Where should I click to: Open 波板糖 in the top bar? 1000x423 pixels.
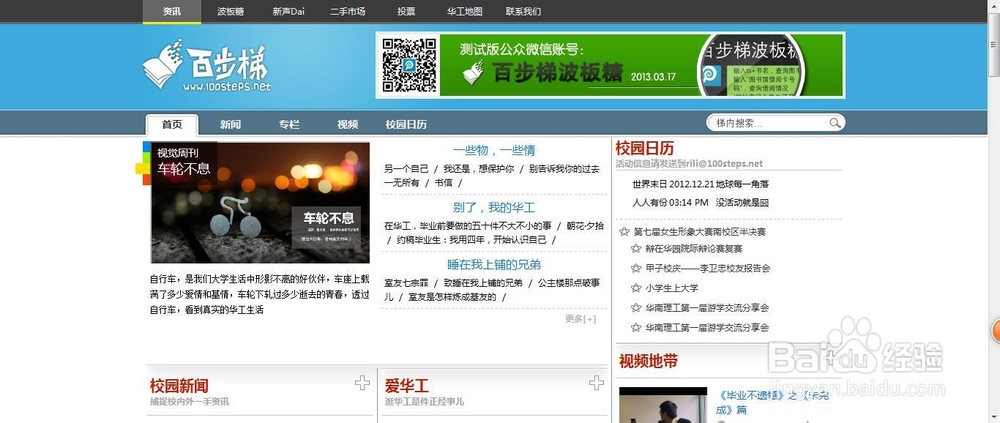230,11
